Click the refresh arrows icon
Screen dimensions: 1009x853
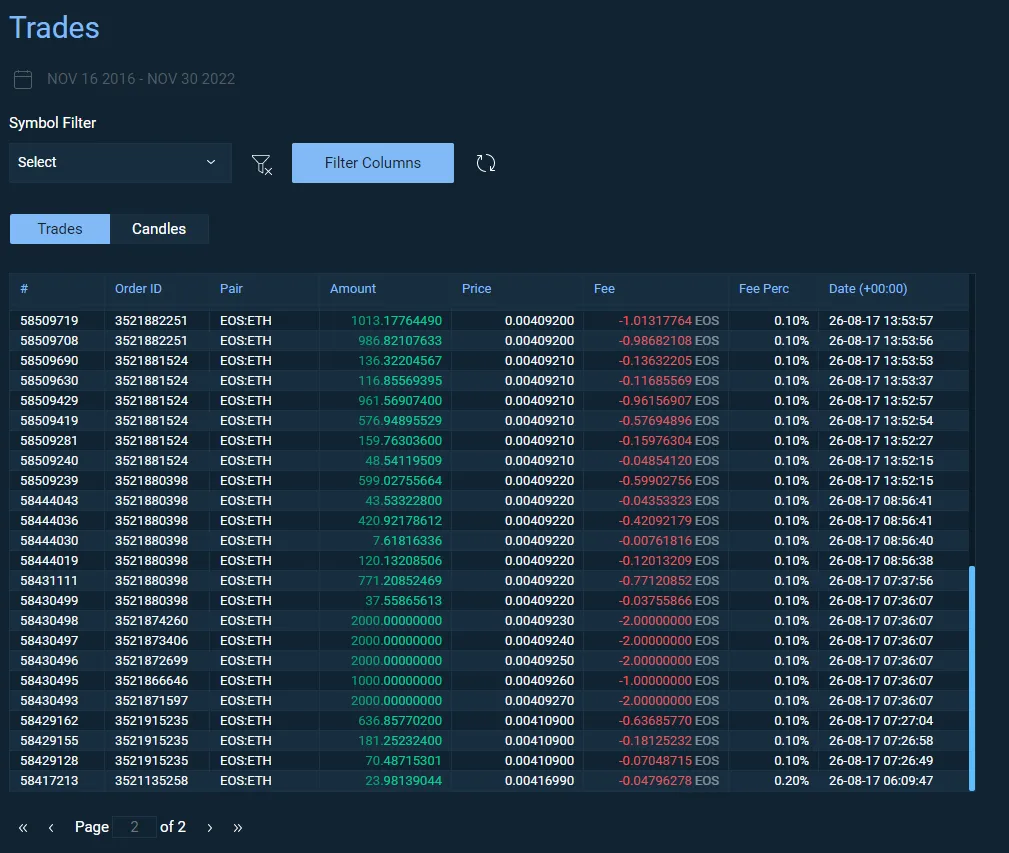click(486, 164)
